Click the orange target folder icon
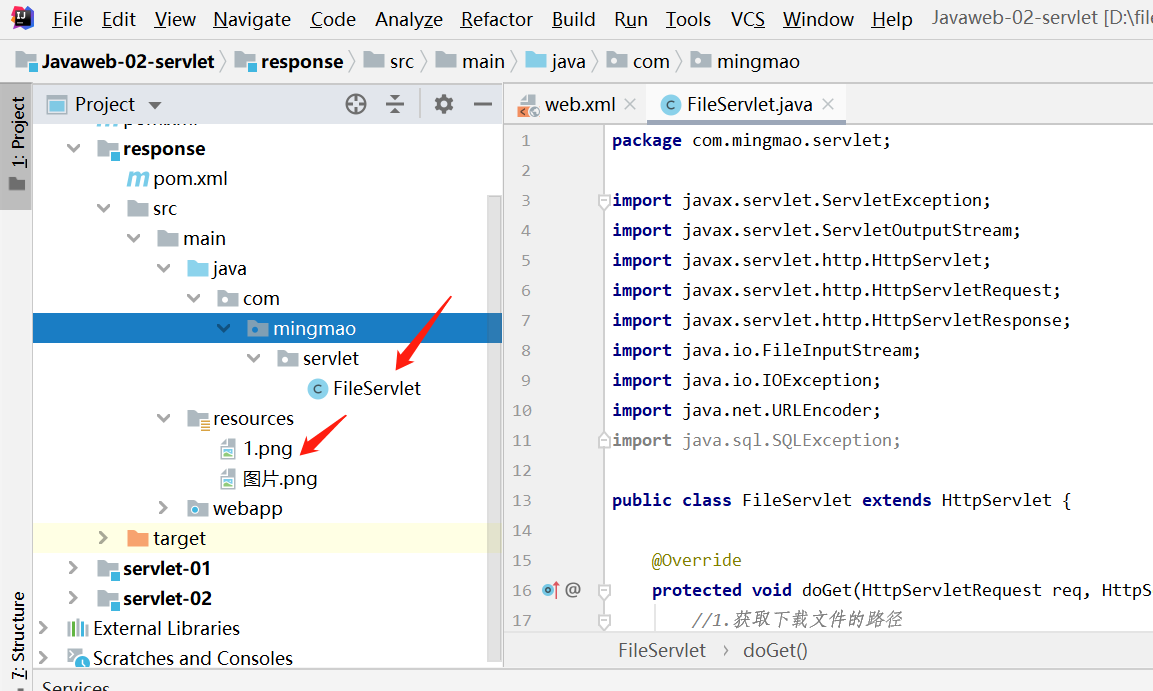The image size is (1153, 691). click(x=138, y=538)
